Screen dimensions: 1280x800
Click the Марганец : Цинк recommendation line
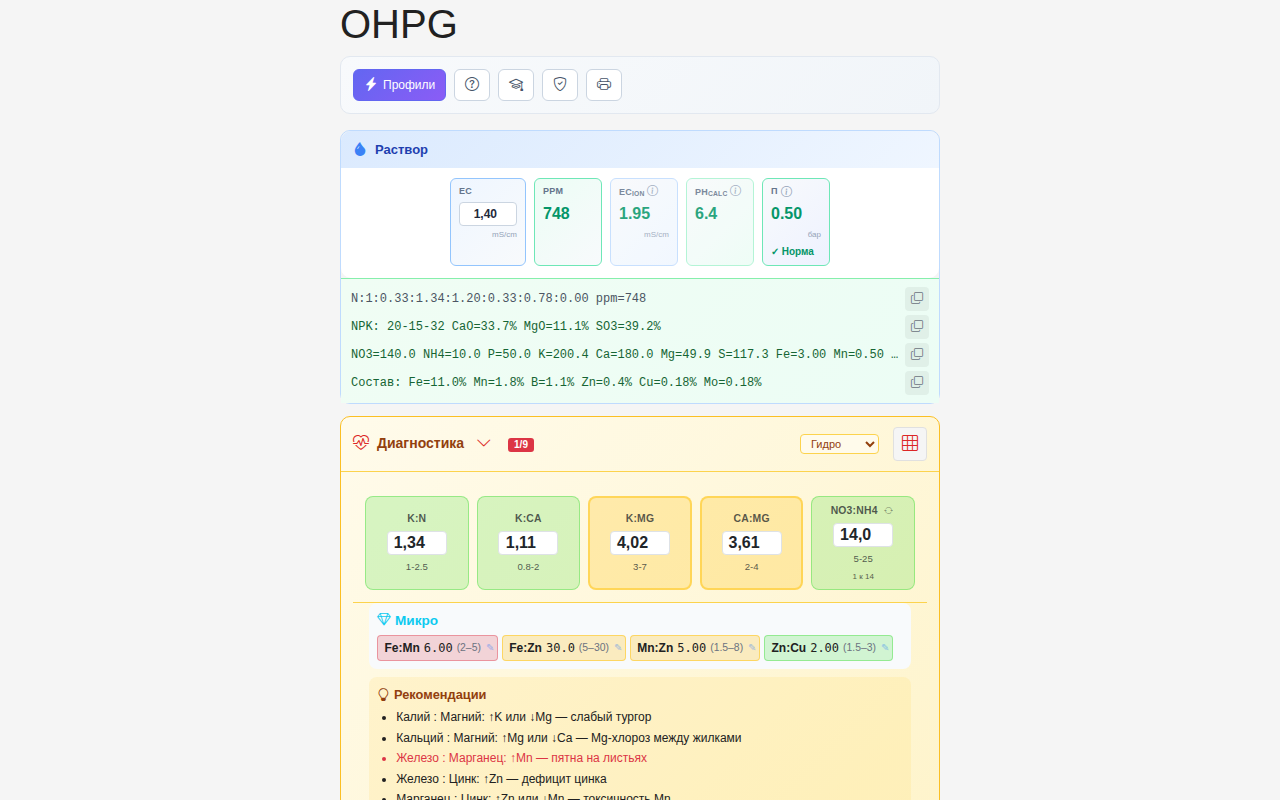pyautogui.click(x=533, y=797)
